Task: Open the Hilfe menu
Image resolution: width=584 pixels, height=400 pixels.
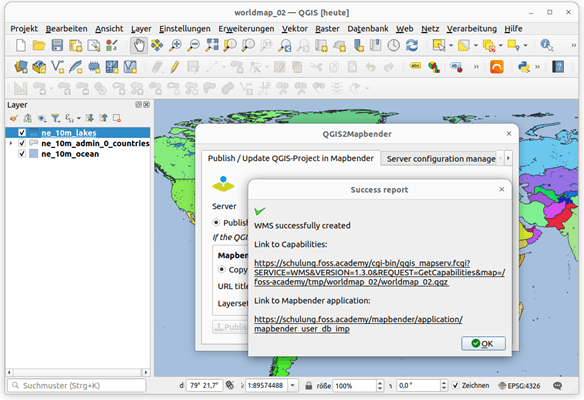Action: 513,29
